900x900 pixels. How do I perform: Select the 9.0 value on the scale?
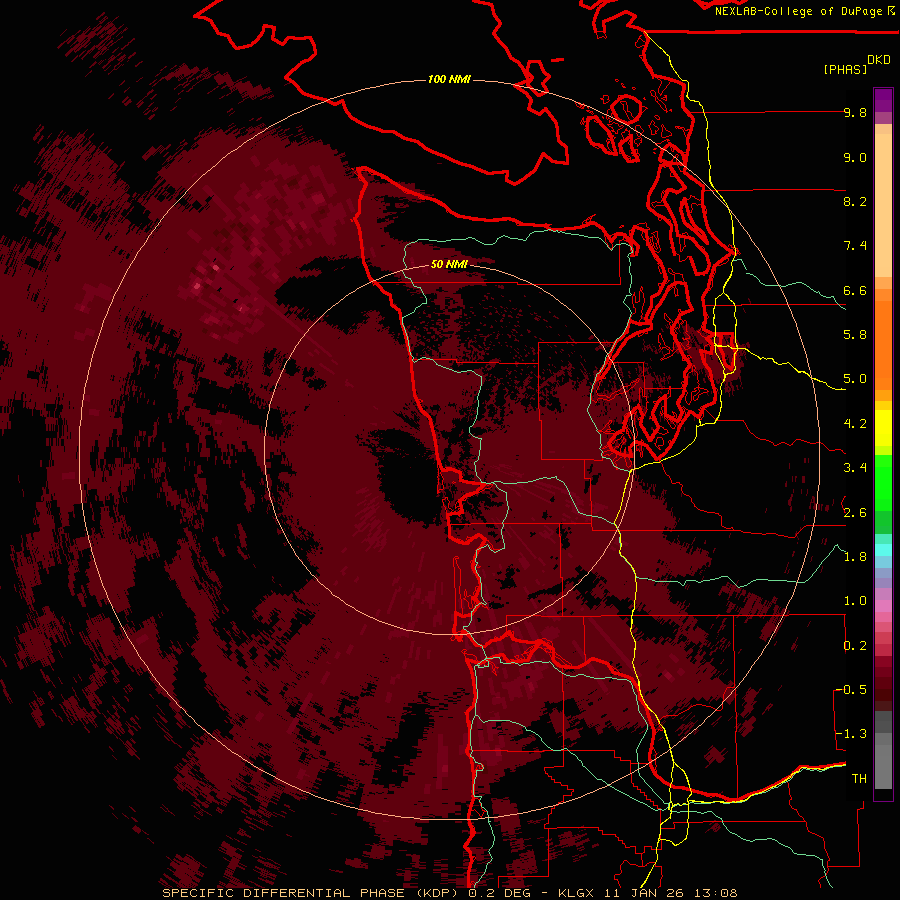[x=855, y=157]
